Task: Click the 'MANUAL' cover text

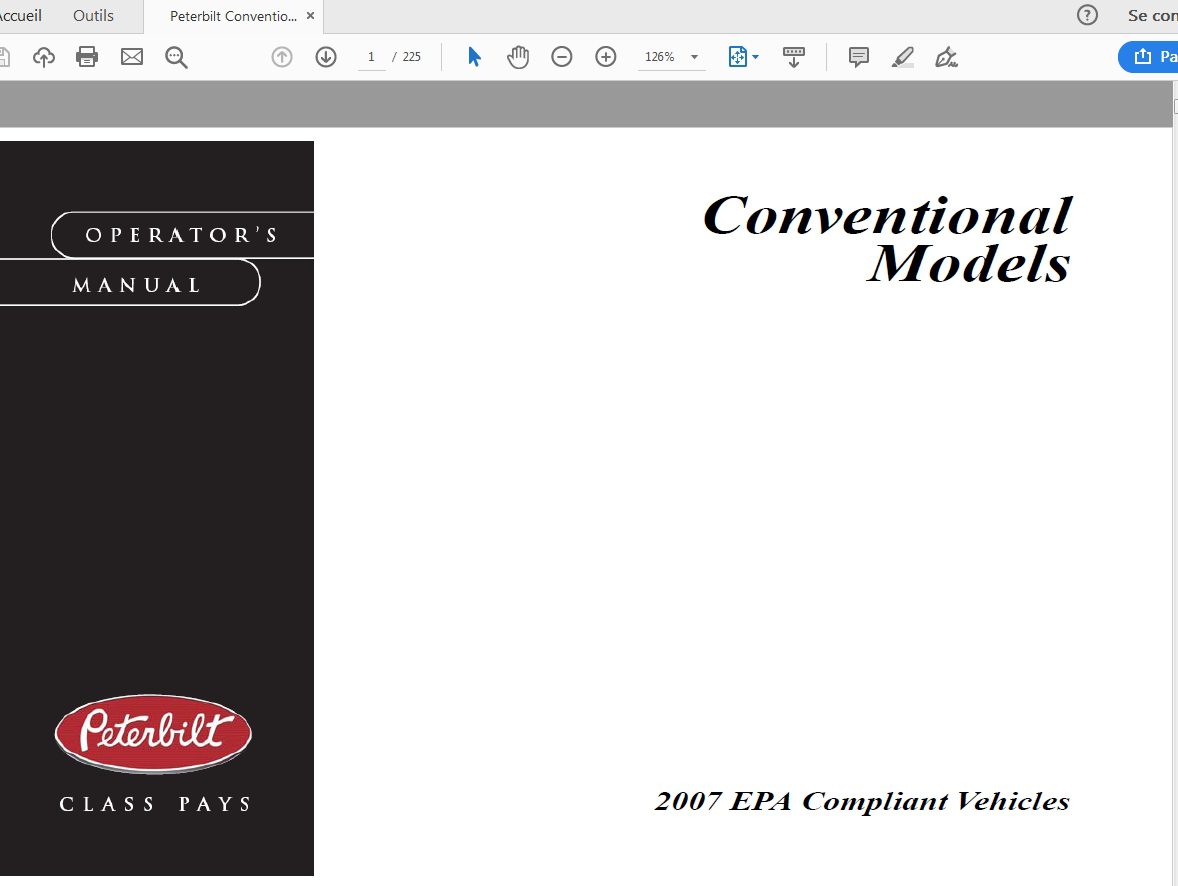Action: tap(137, 286)
